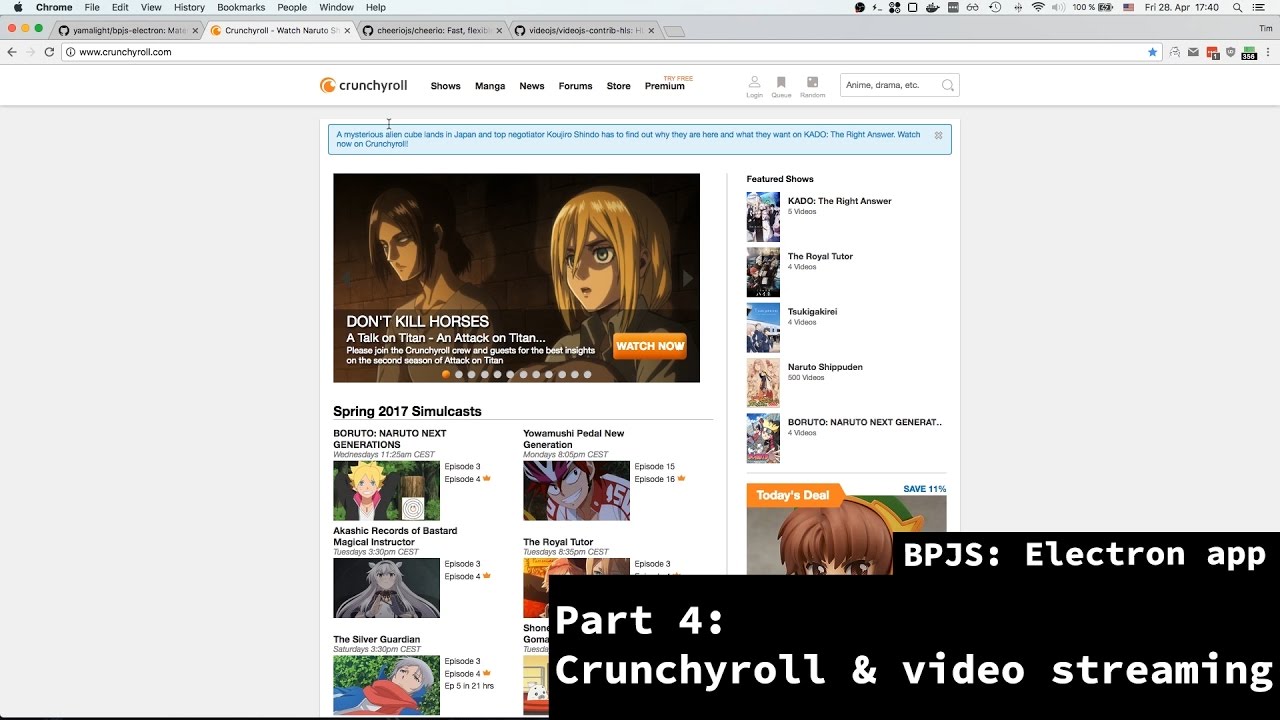Image resolution: width=1280 pixels, height=720 pixels.
Task: Open the Wi-Fi status menu
Action: coord(1038,7)
